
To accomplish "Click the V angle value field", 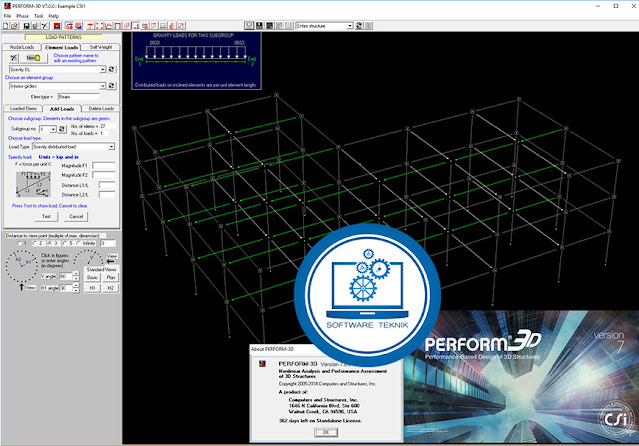I will [x=66, y=276].
